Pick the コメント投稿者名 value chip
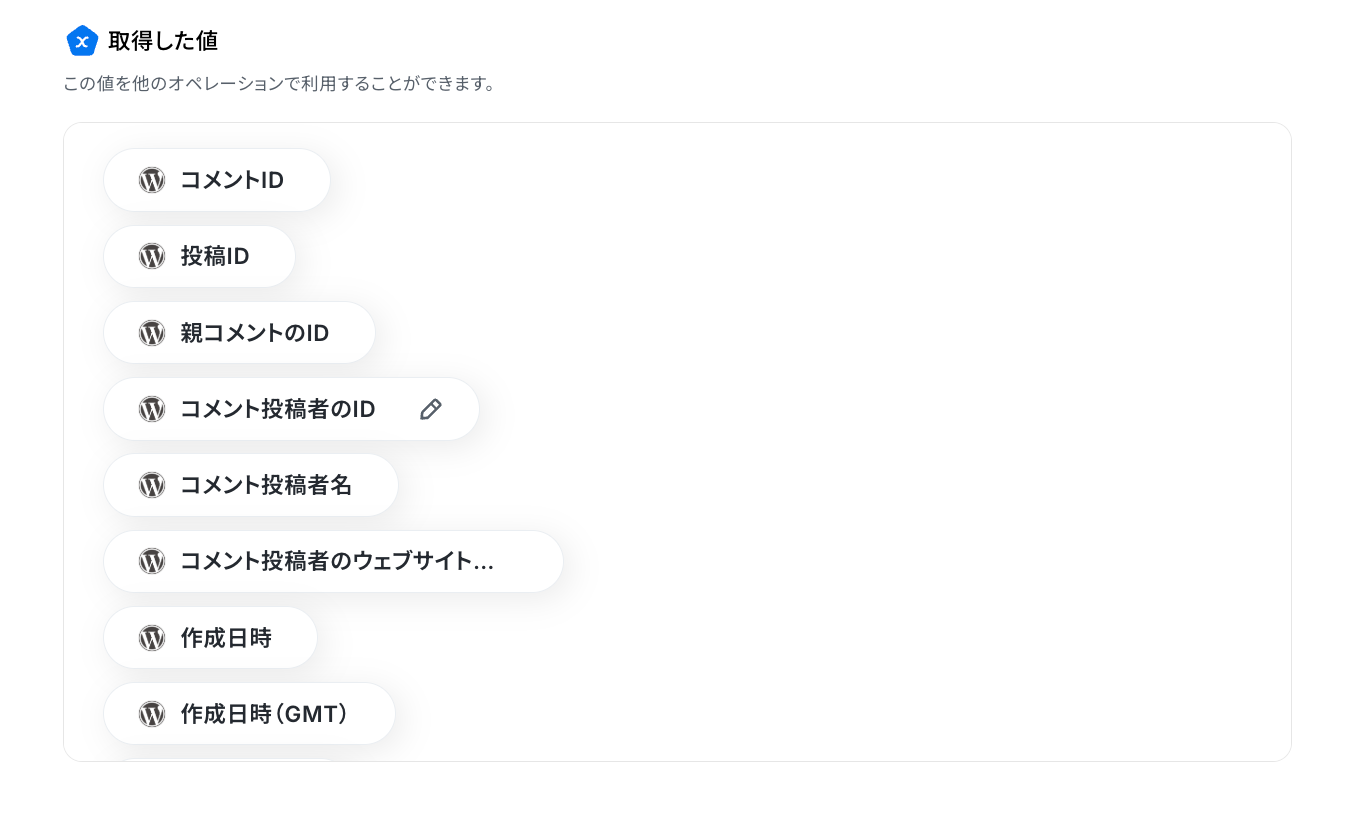1352x830 pixels. pyautogui.click(x=251, y=485)
